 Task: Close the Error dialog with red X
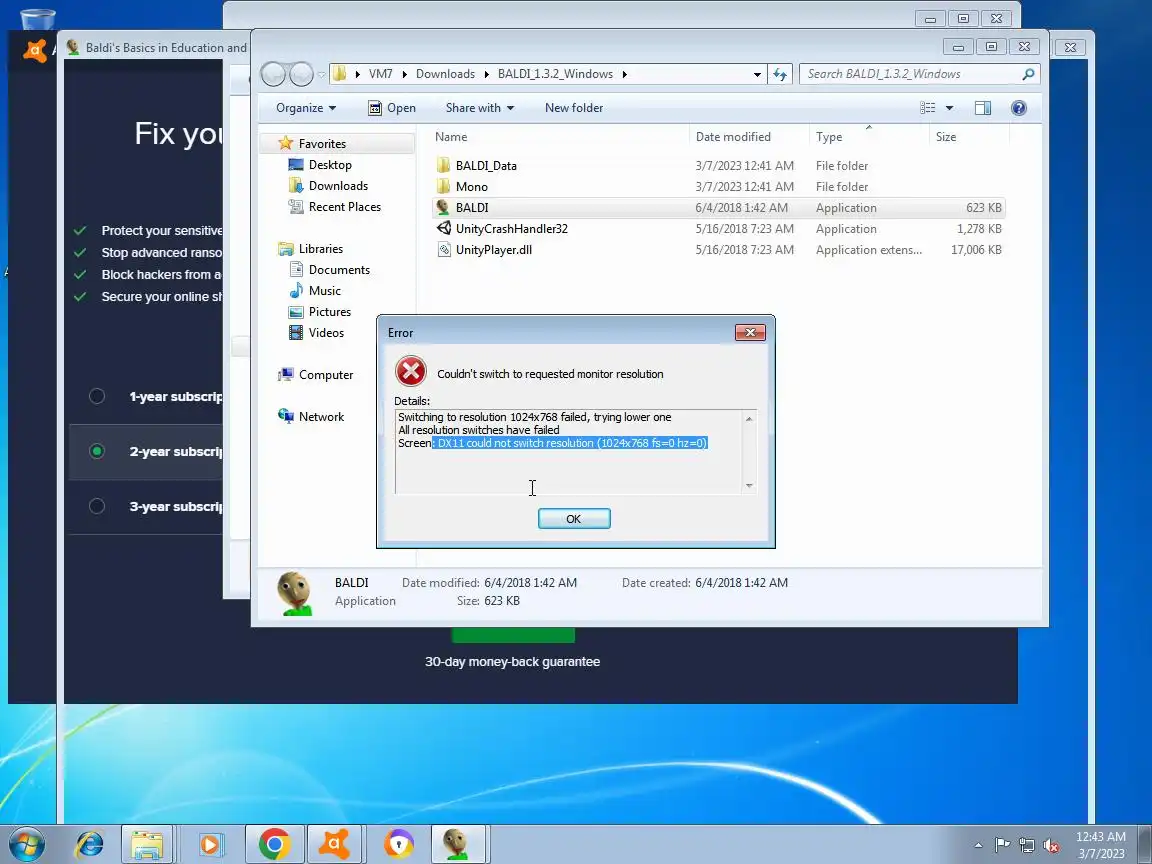(750, 333)
